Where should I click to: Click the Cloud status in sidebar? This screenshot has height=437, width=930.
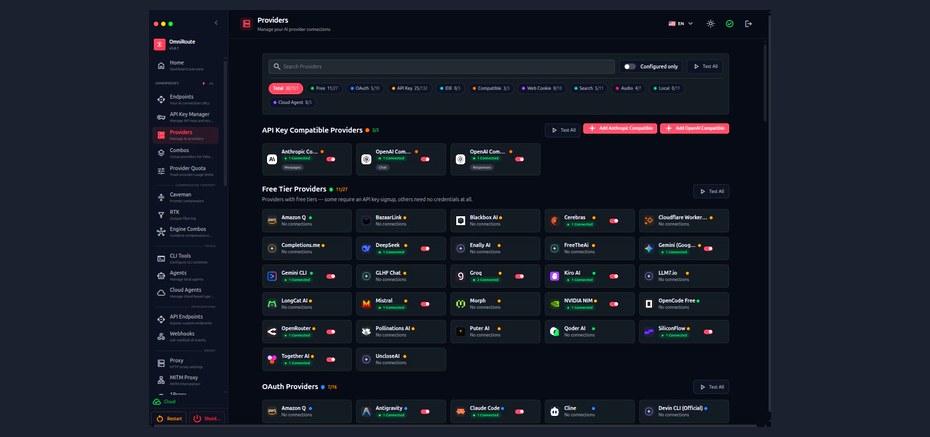coord(164,401)
